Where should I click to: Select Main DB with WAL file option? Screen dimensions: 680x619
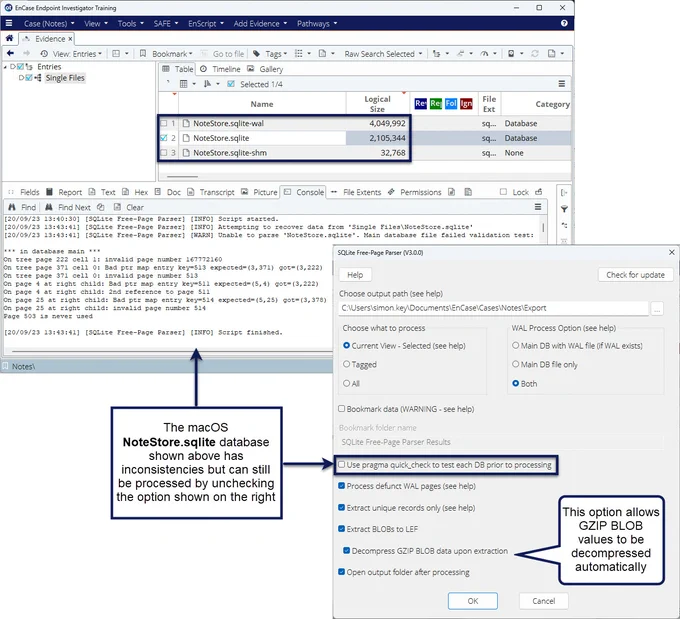point(515,345)
